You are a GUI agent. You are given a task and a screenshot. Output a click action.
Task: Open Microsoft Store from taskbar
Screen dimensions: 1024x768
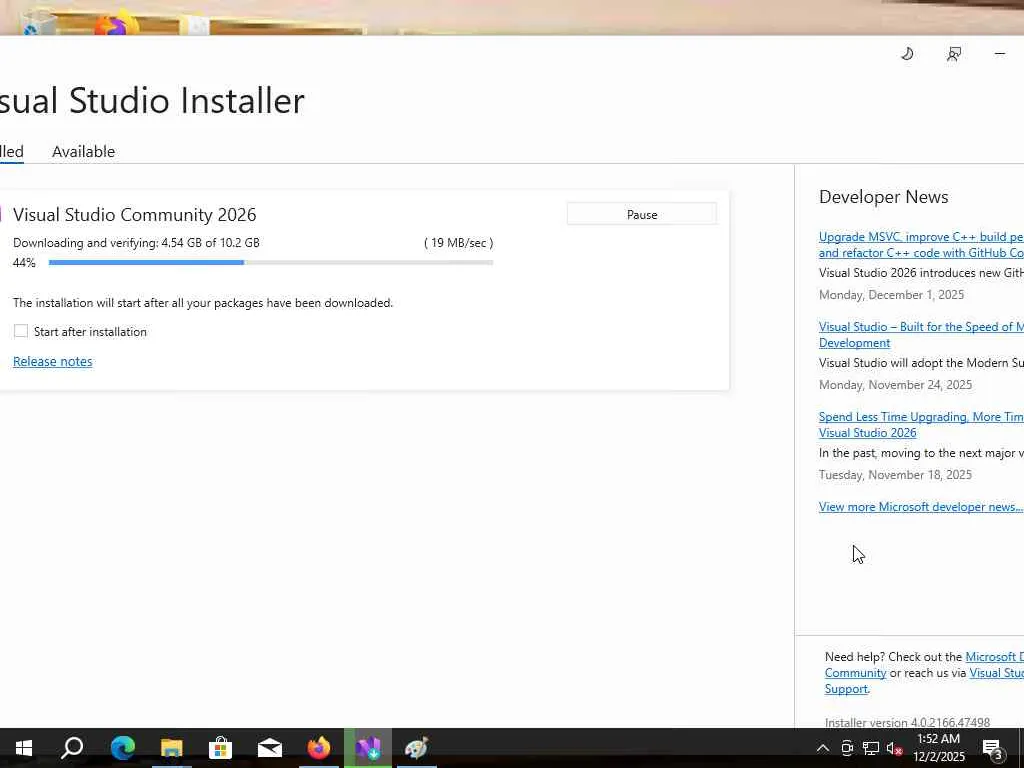(x=221, y=748)
